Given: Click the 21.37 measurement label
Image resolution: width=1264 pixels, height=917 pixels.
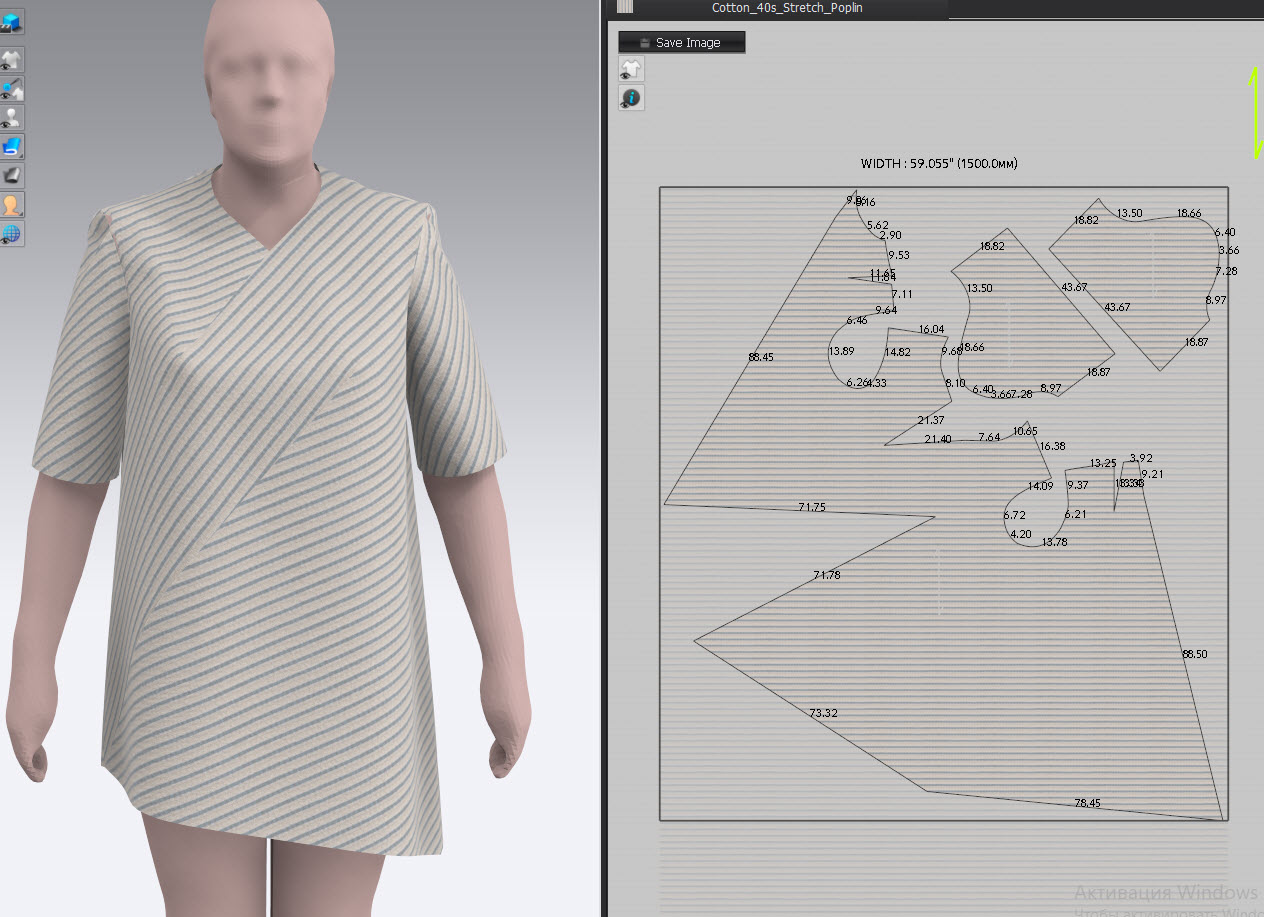Looking at the screenshot, I should tap(931, 420).
